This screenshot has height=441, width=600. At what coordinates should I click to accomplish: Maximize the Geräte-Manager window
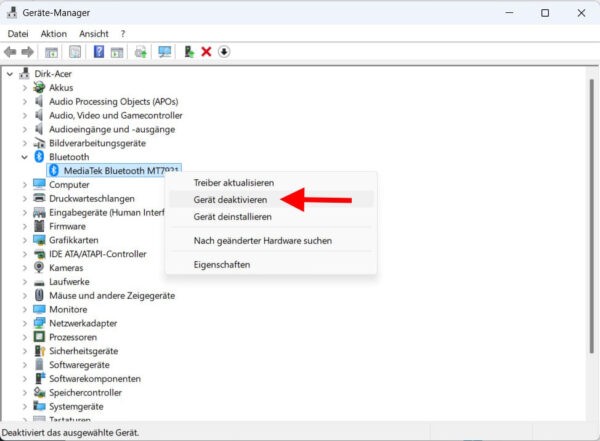(x=545, y=13)
